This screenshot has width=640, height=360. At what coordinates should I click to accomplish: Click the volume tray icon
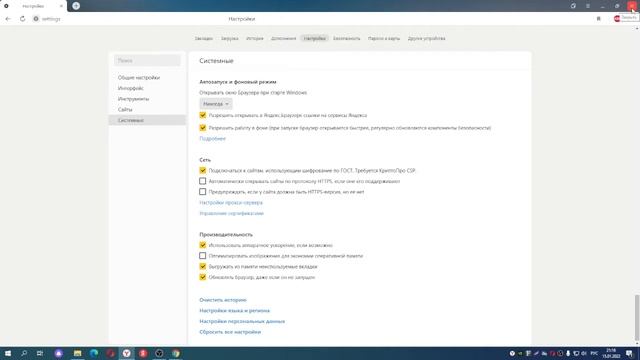coord(584,353)
